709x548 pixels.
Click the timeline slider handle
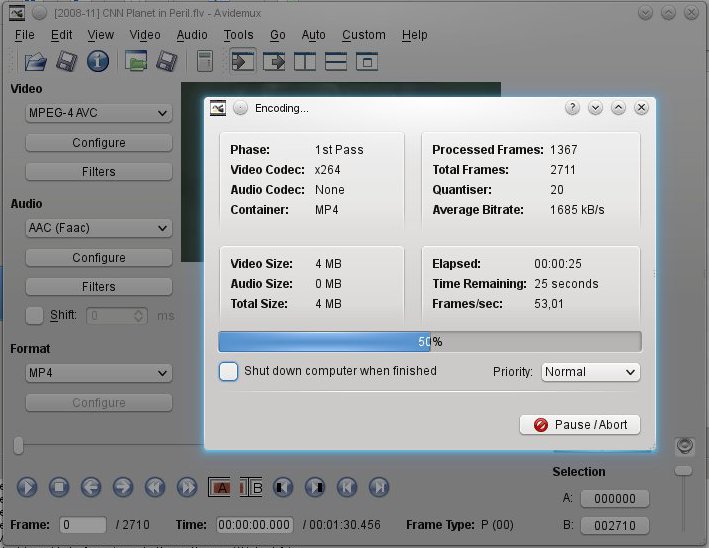[x=18, y=445]
